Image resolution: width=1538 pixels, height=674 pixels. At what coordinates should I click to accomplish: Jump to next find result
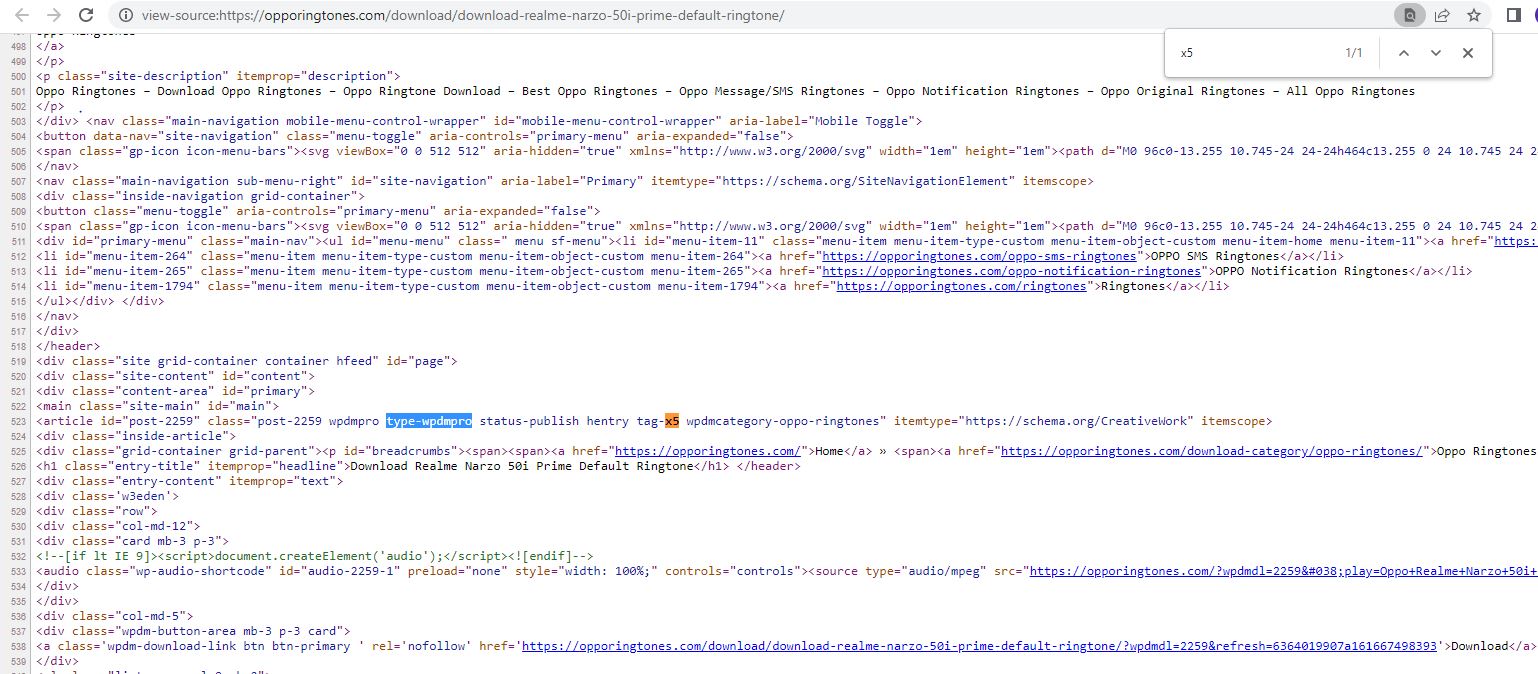click(1436, 53)
